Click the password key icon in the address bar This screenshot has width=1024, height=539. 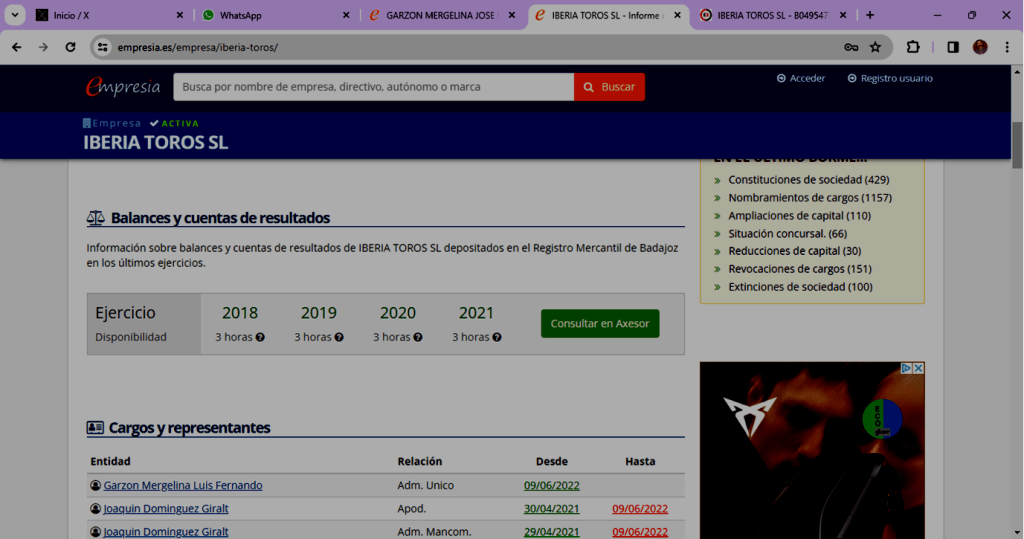pyautogui.click(x=850, y=47)
